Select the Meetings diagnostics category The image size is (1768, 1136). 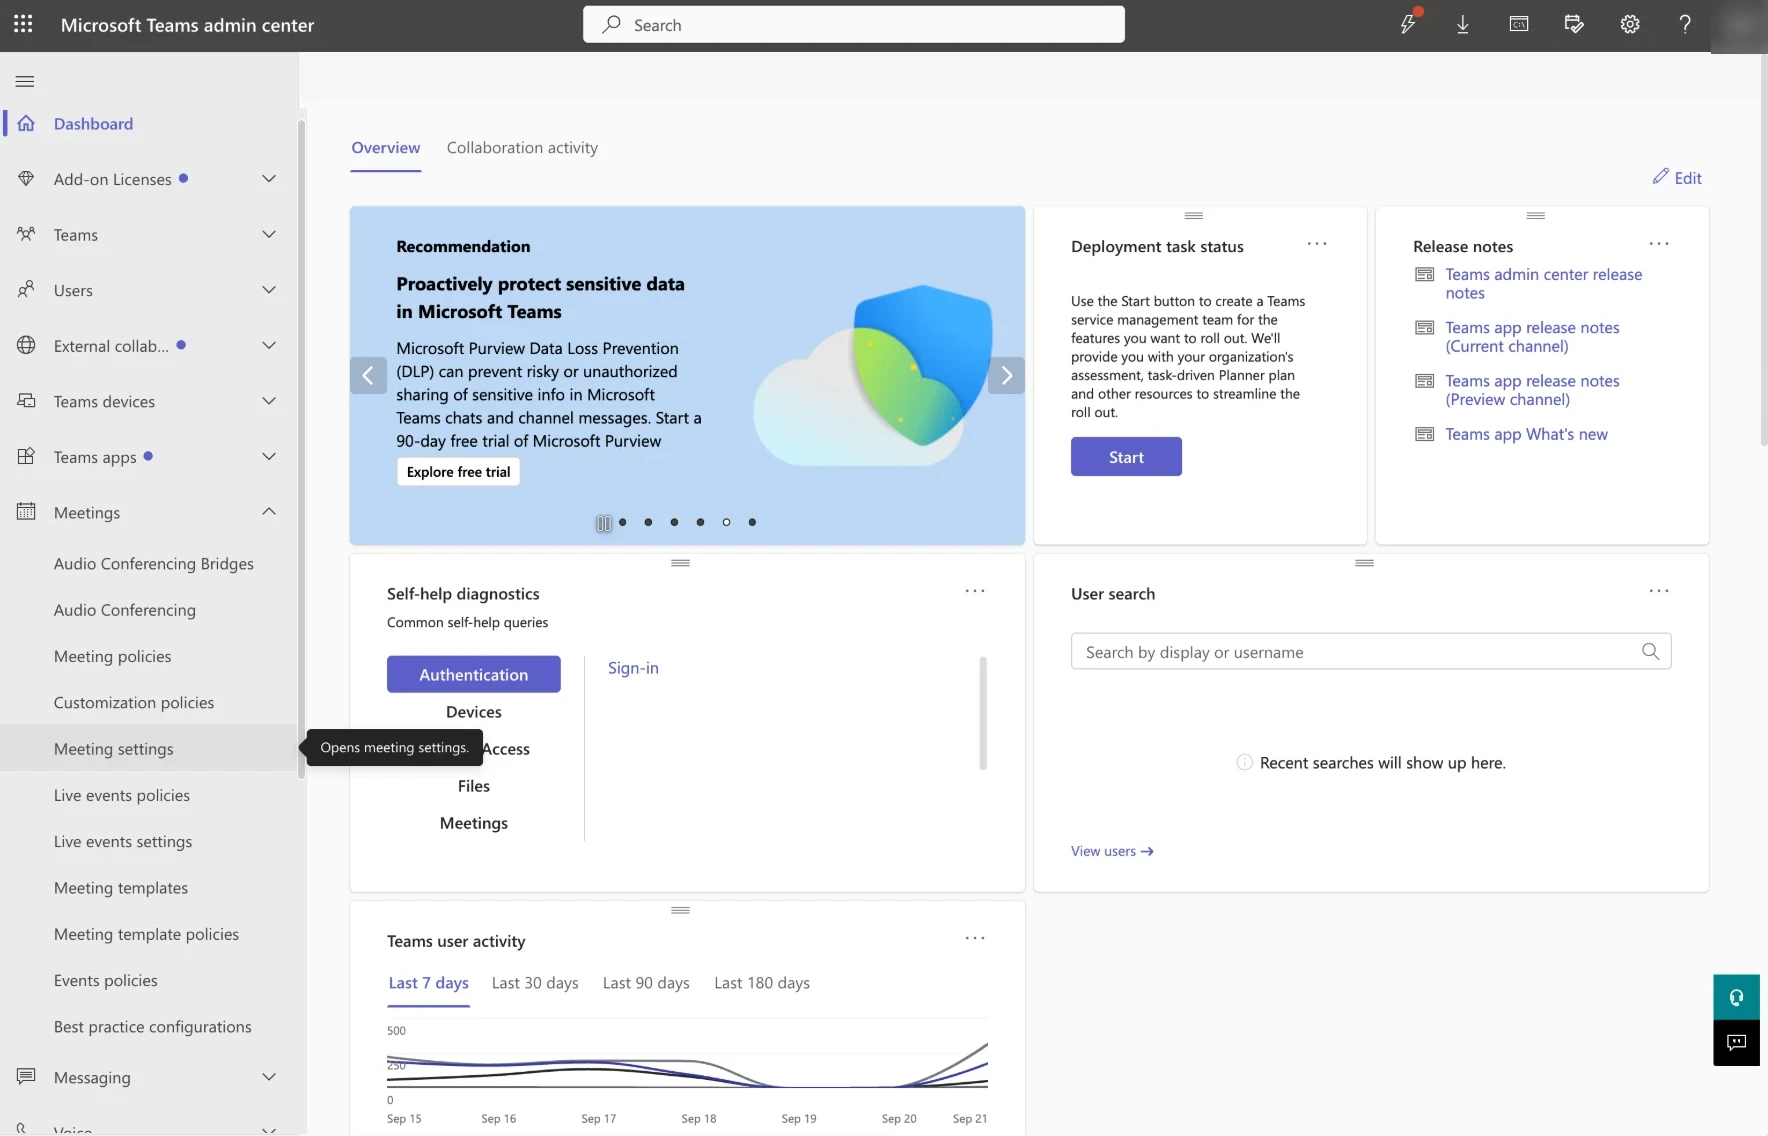tap(474, 823)
